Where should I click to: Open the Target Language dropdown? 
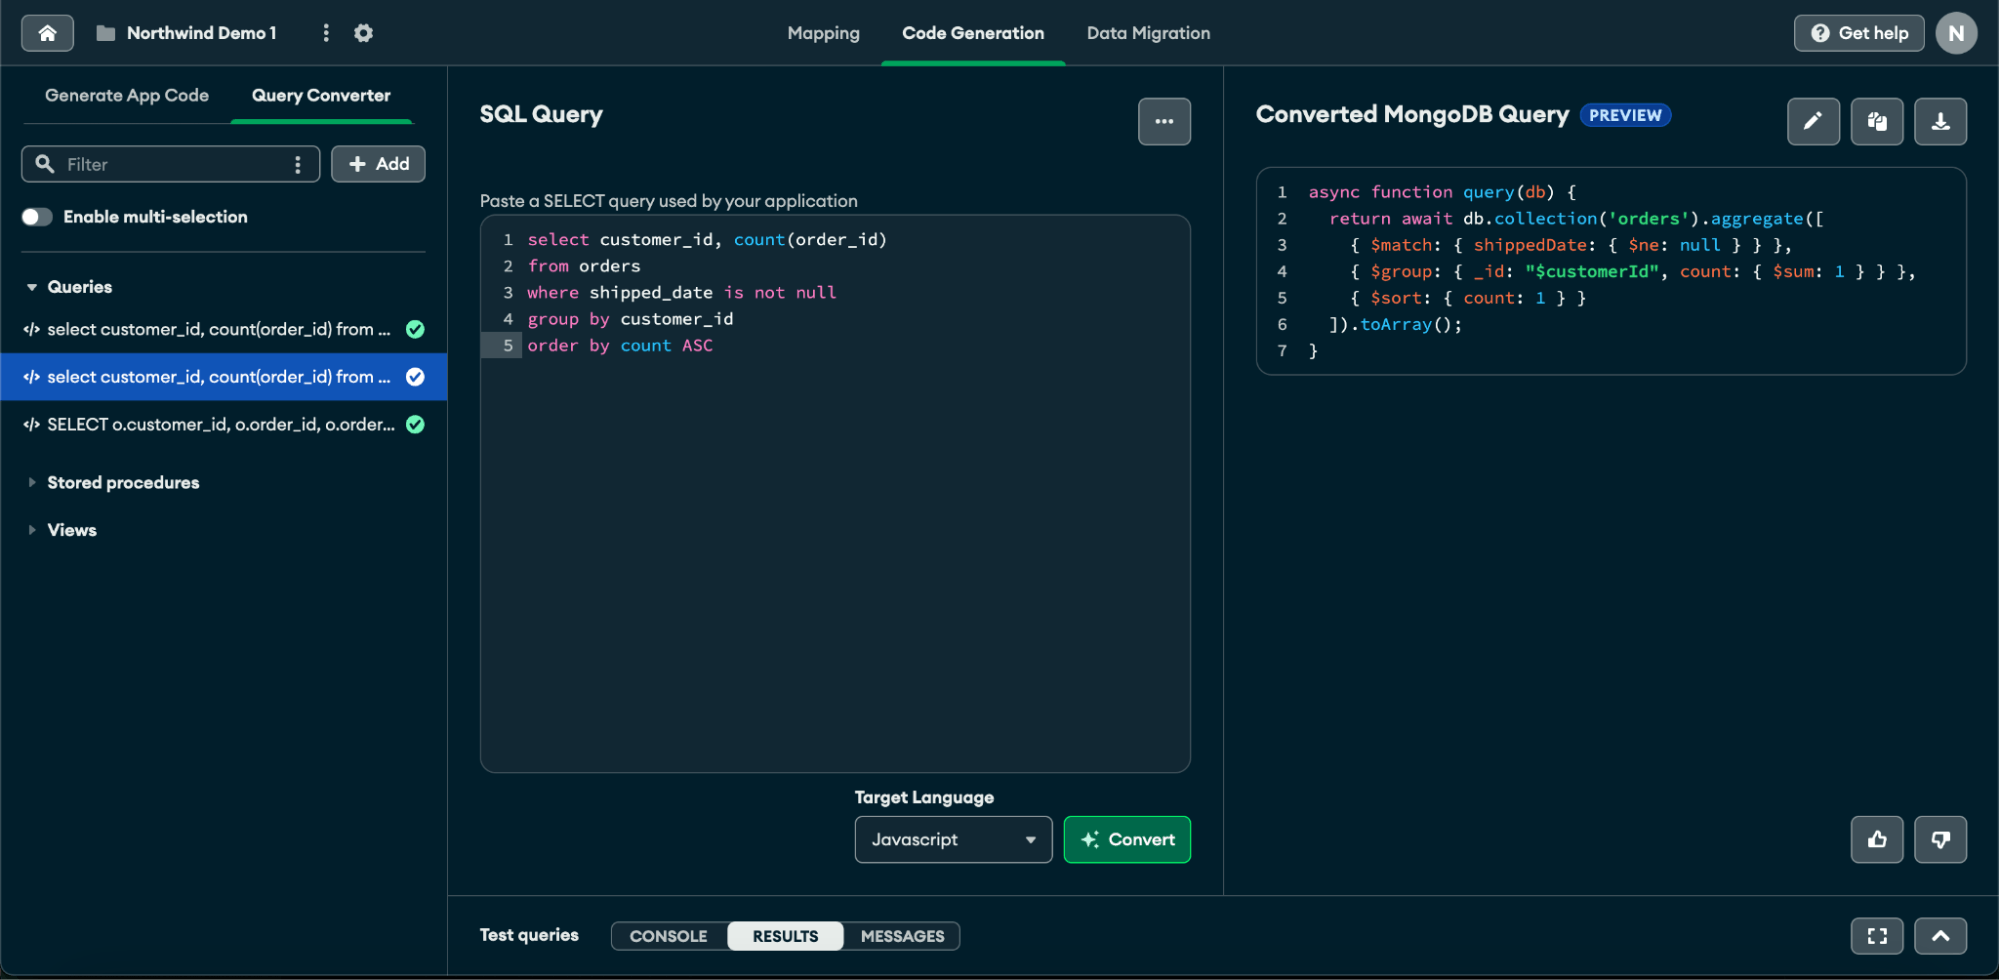click(x=953, y=839)
